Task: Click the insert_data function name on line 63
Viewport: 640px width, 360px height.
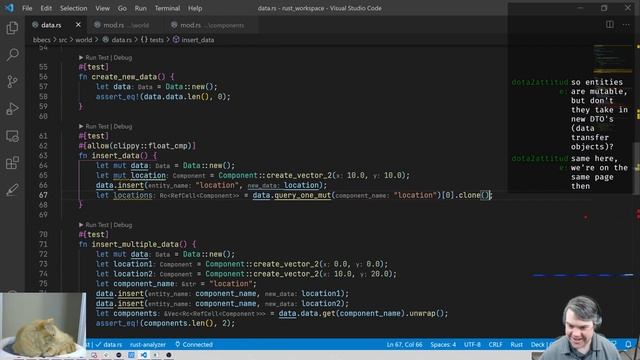Action: click(116, 156)
